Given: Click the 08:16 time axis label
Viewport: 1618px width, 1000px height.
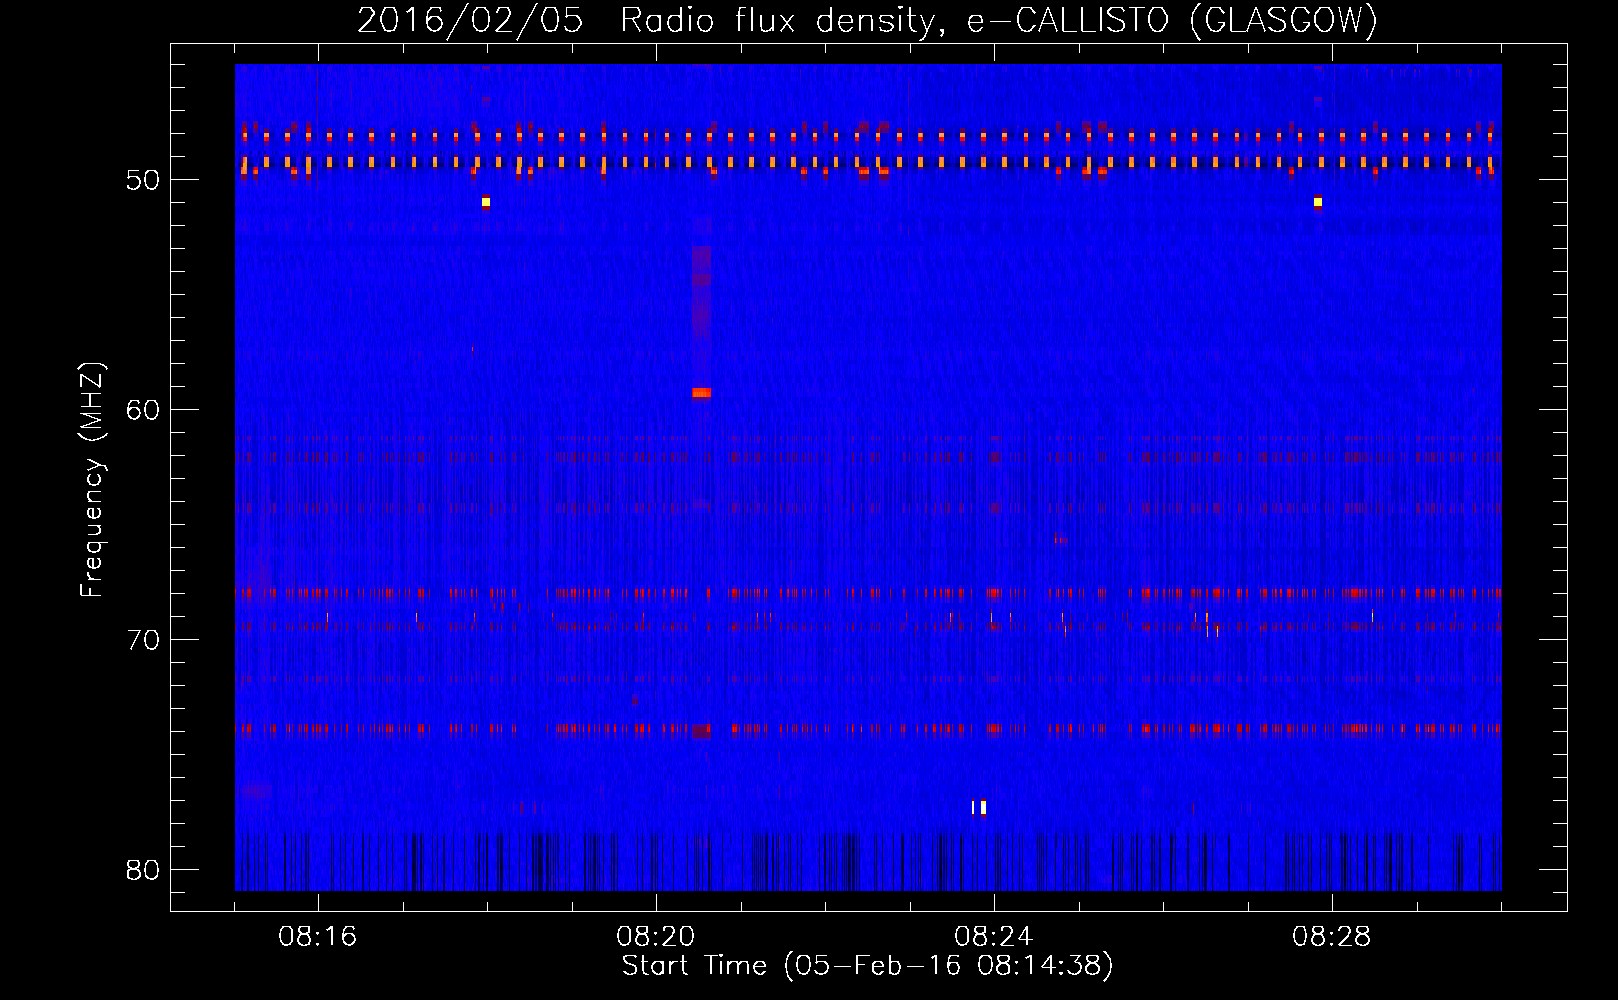Looking at the screenshot, I should click(317, 937).
